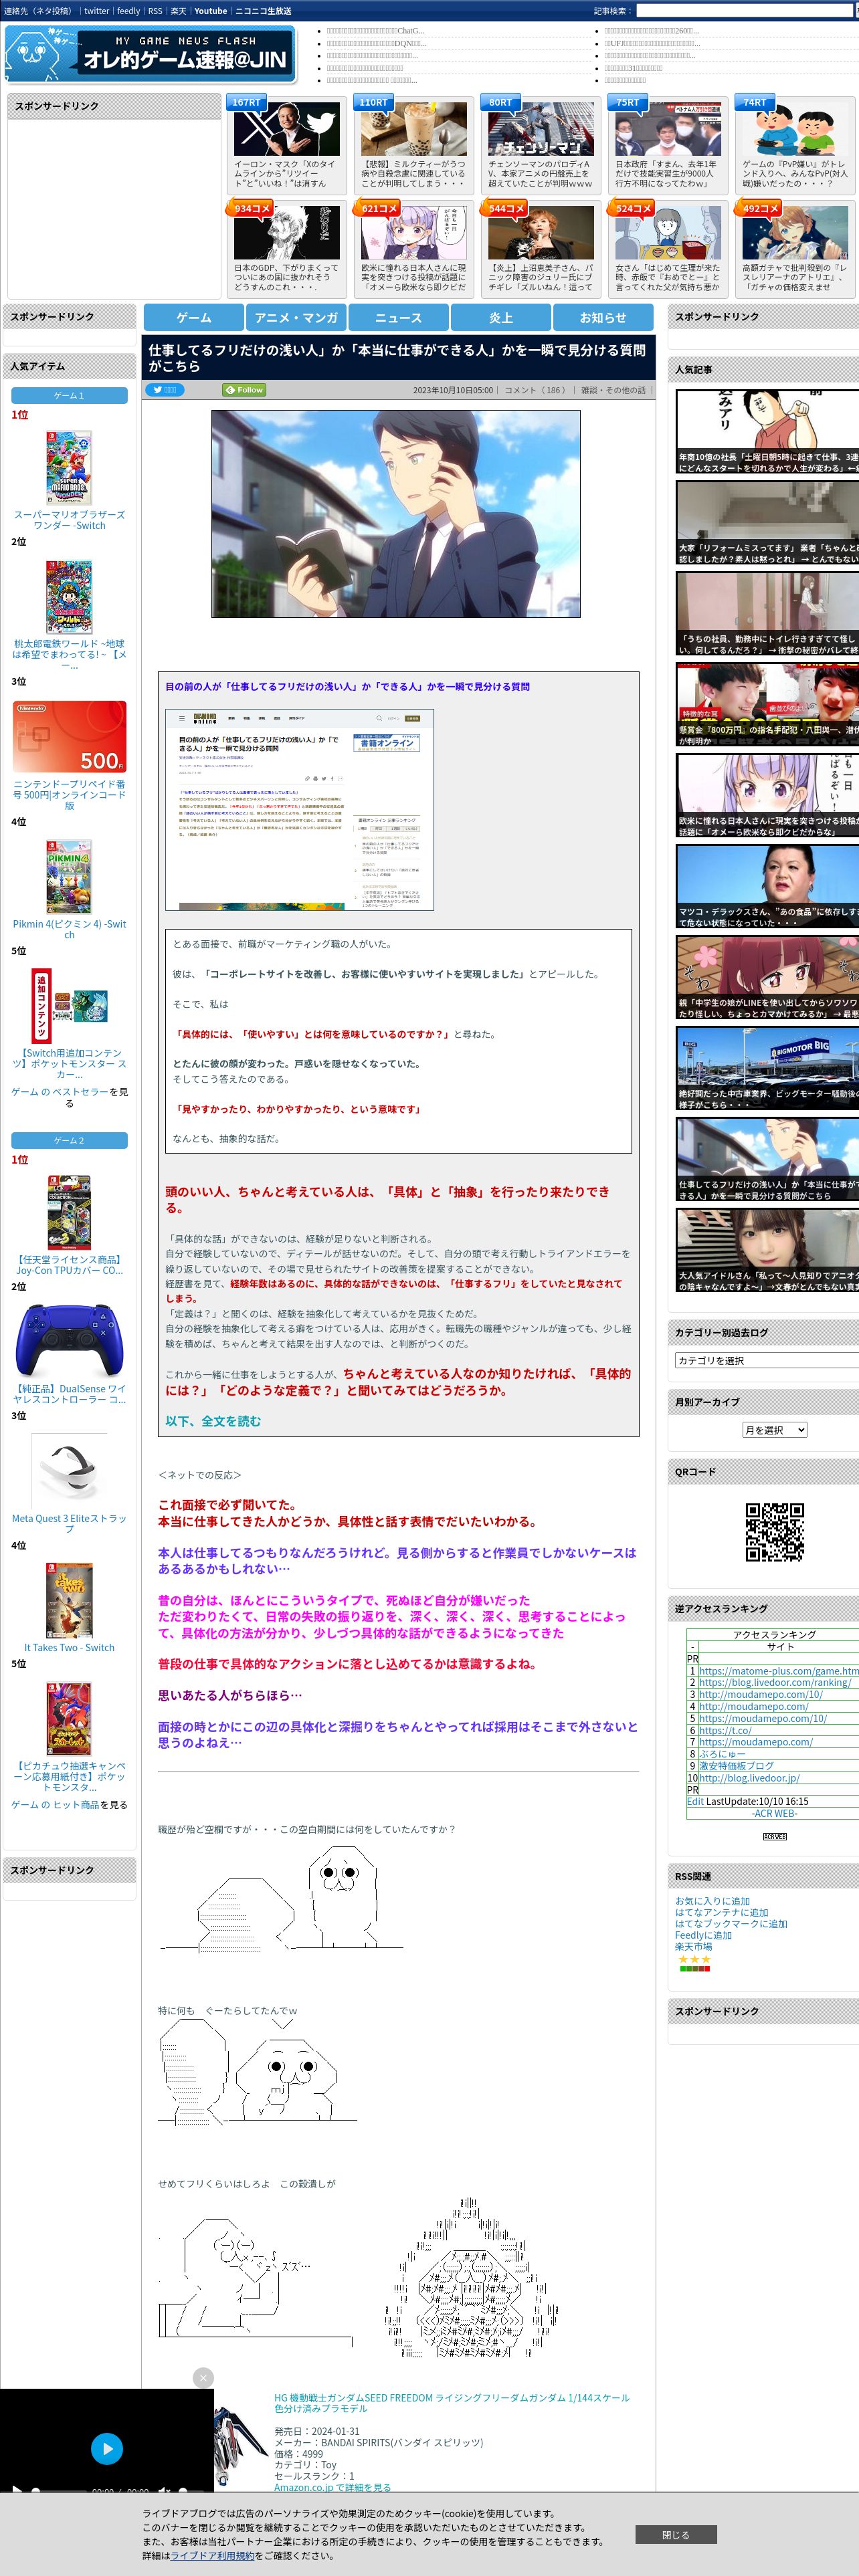The height and width of the screenshot is (2576, 859).
Task: Expand the カテゴリを選択 dropdown
Action: [767, 1360]
